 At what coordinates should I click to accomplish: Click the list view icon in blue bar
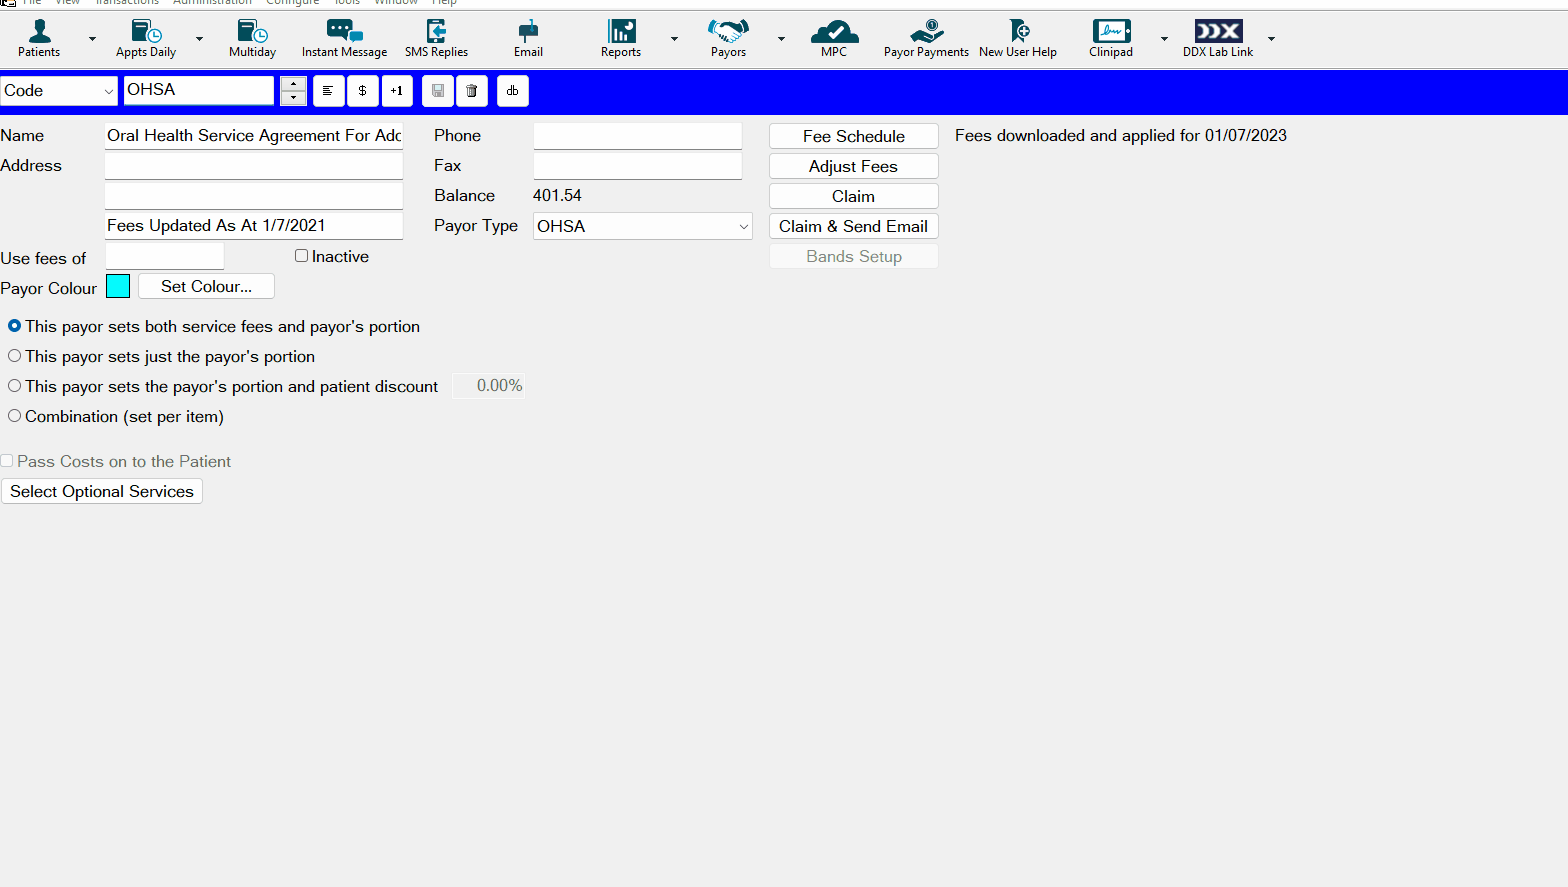tap(328, 91)
